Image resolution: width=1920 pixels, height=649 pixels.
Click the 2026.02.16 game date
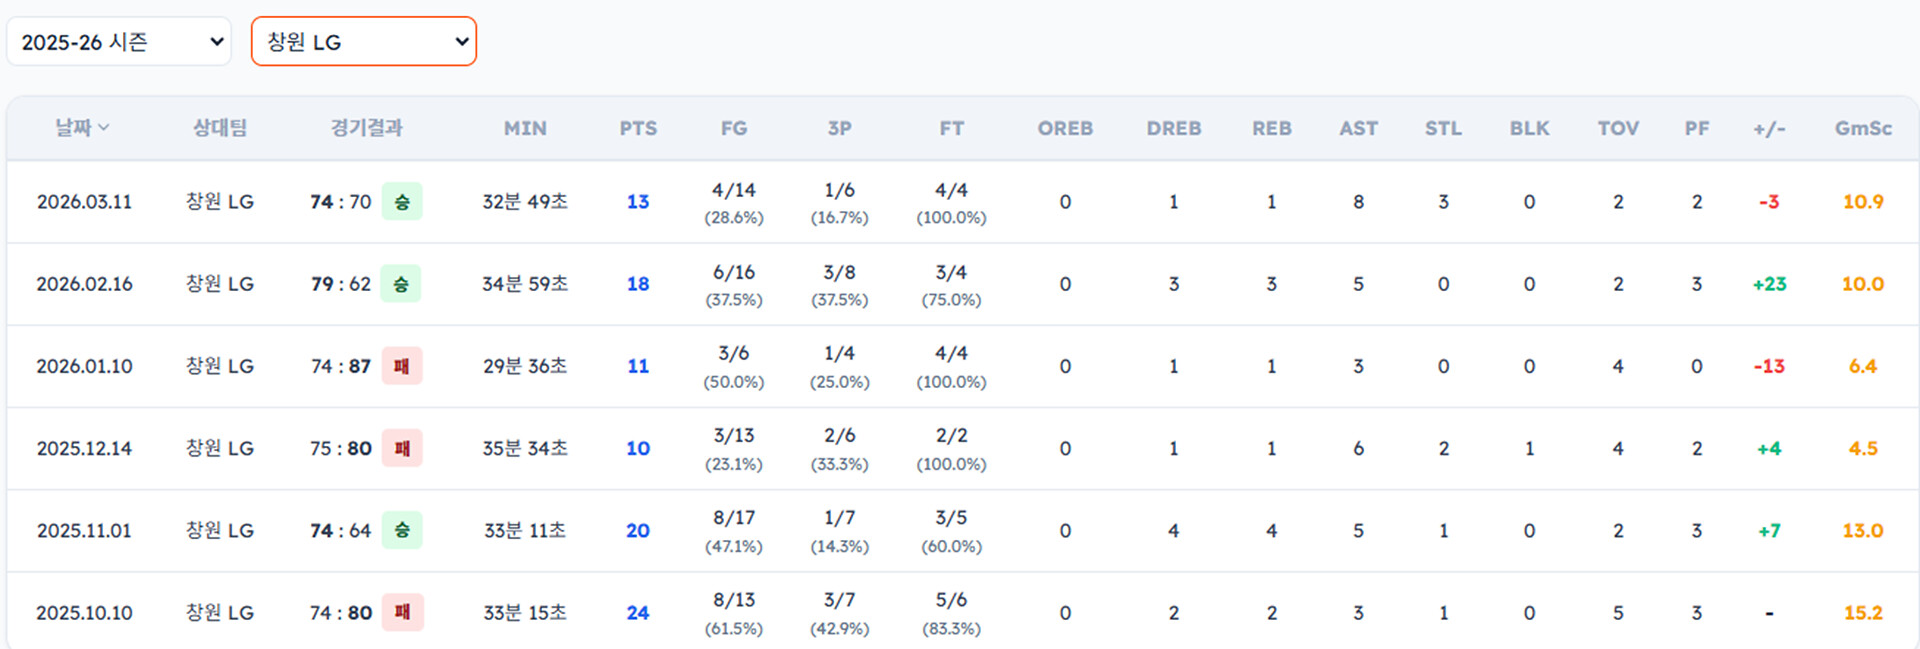(x=85, y=284)
